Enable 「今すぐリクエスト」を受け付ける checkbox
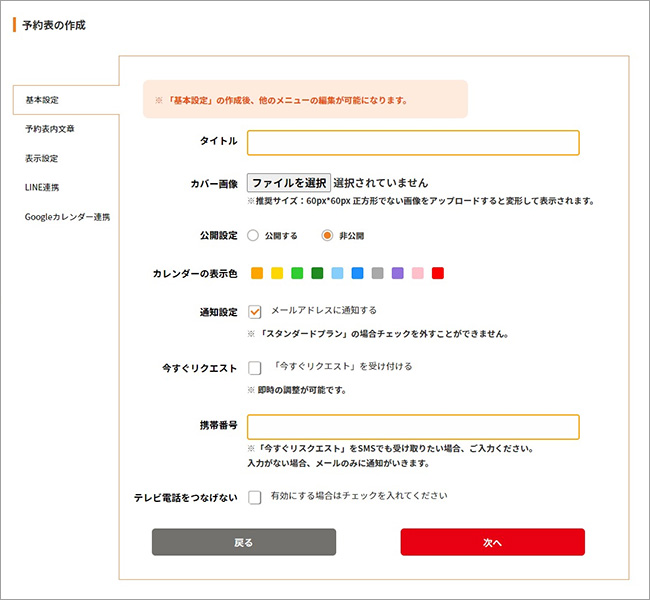The height and width of the screenshot is (600, 650). pos(254,368)
